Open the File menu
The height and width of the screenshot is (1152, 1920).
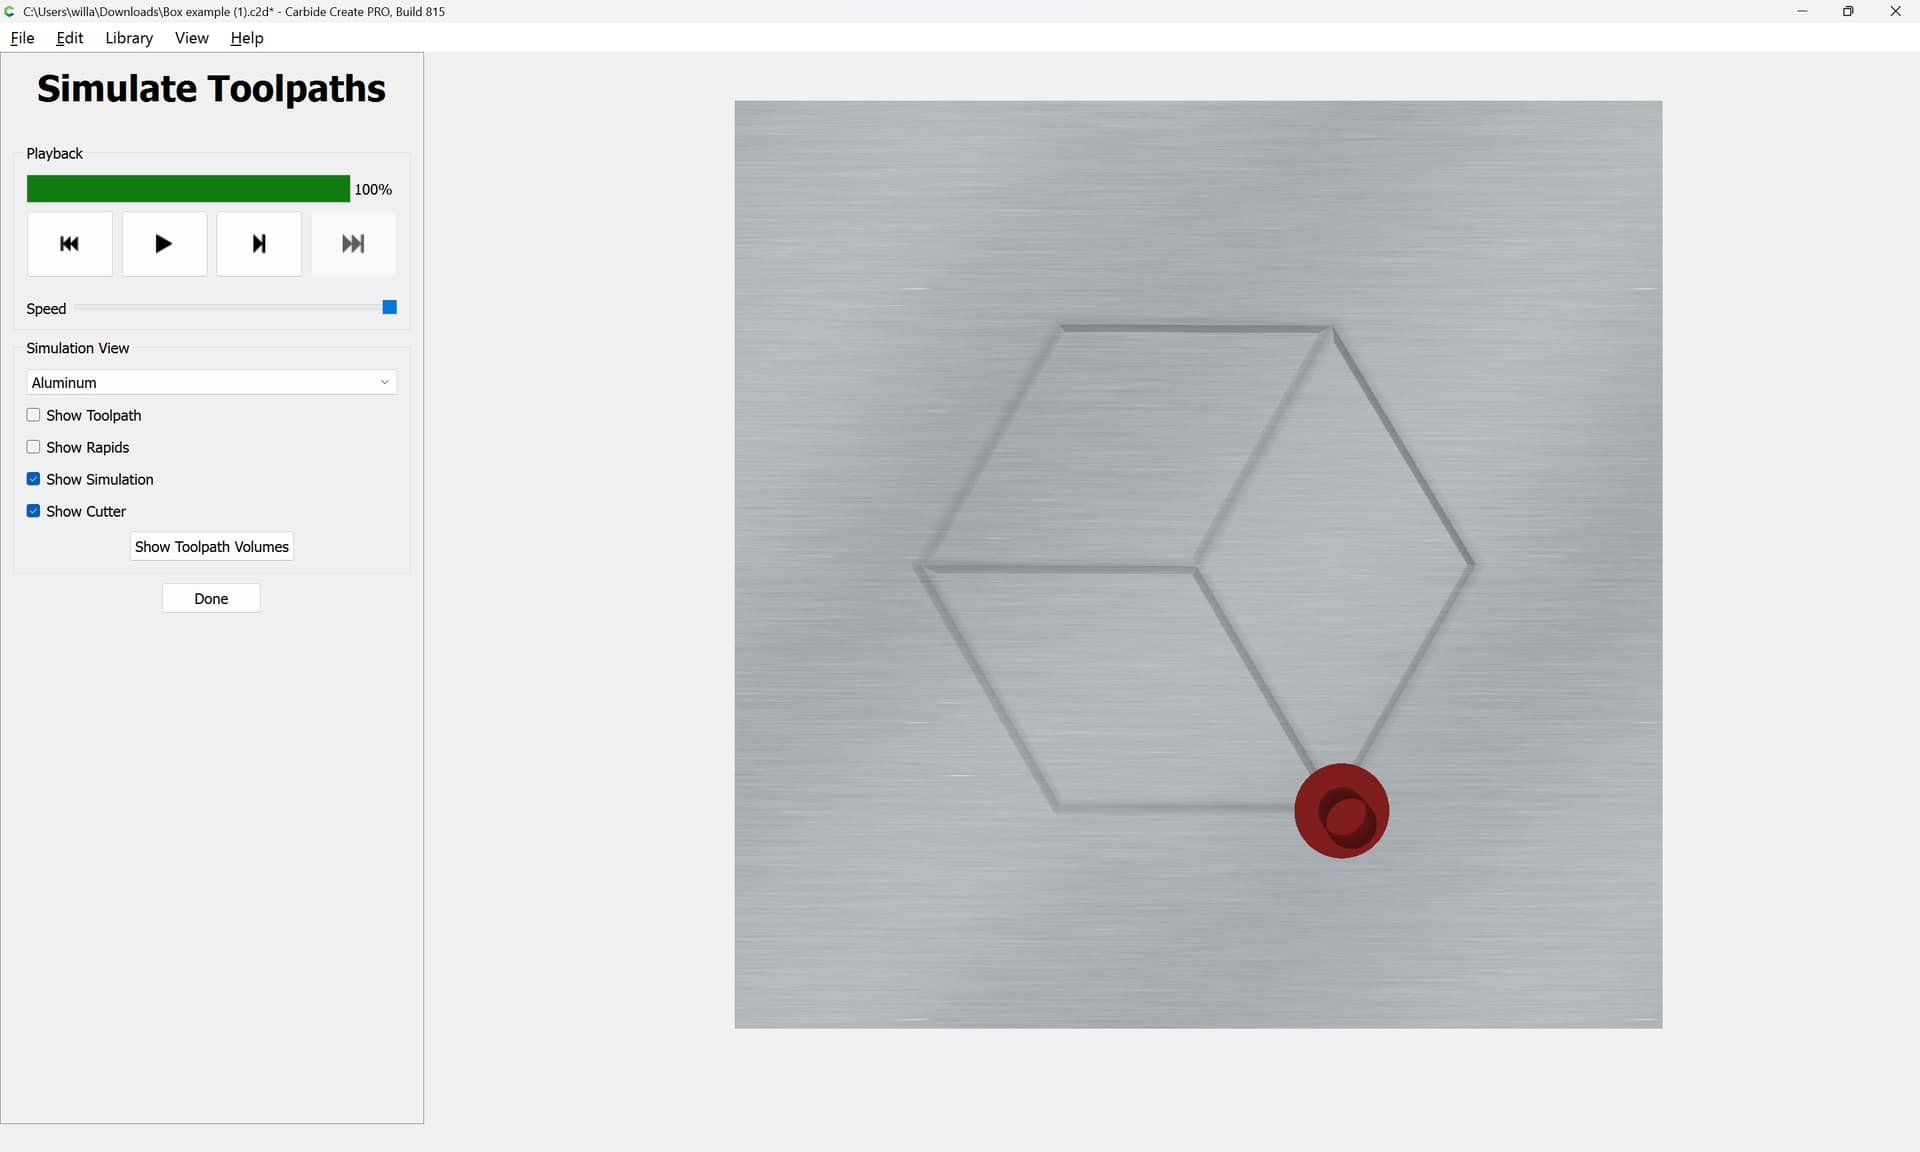(x=22, y=38)
